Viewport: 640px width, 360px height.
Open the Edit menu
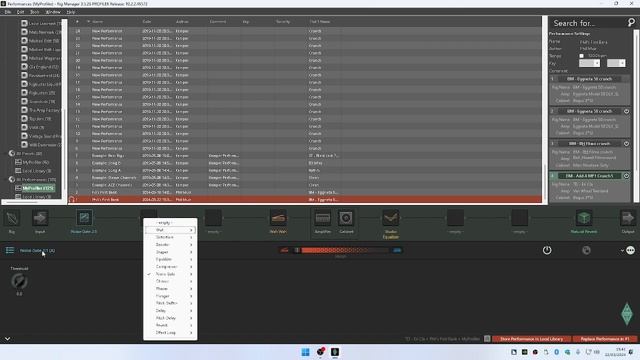click(x=20, y=12)
